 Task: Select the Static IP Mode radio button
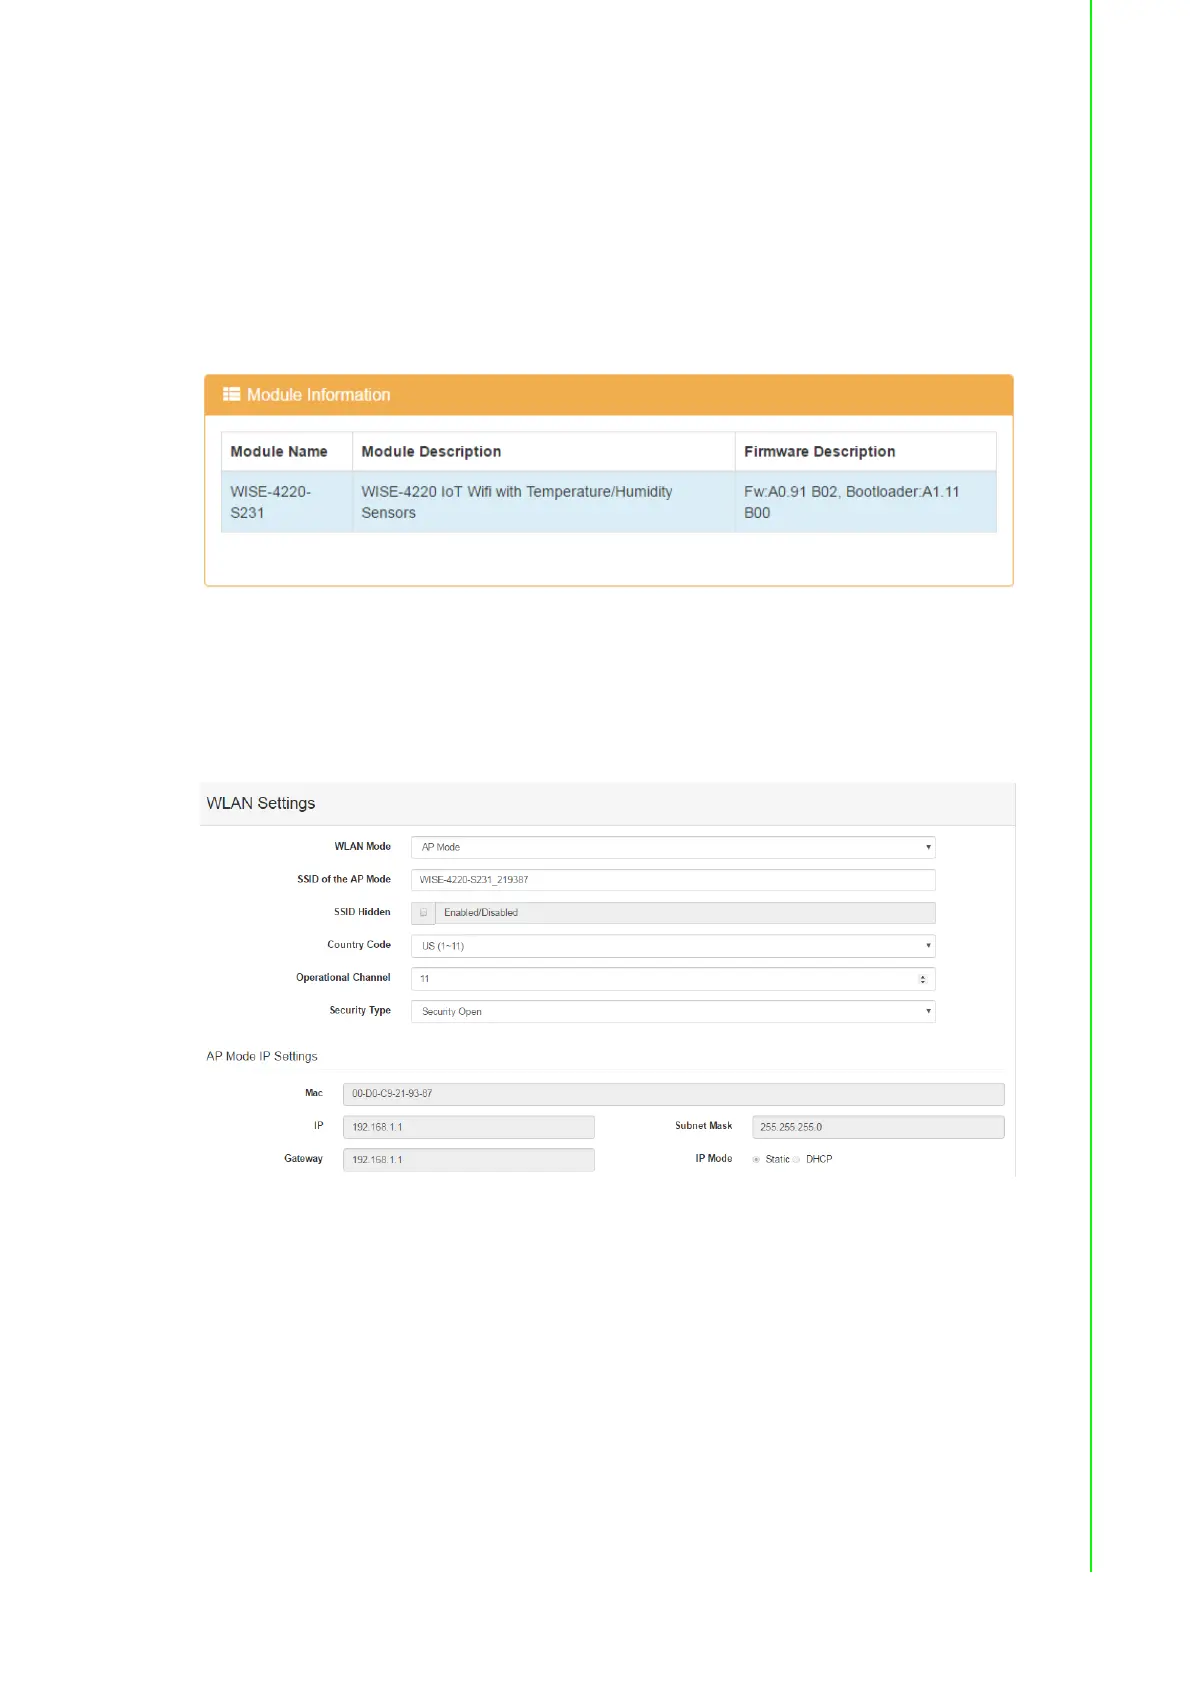pyautogui.click(x=756, y=1160)
